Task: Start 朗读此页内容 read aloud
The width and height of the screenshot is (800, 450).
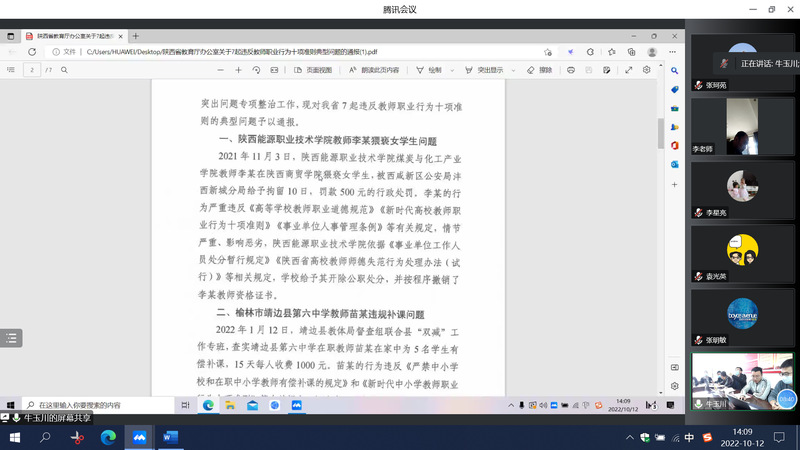Action: (x=374, y=70)
